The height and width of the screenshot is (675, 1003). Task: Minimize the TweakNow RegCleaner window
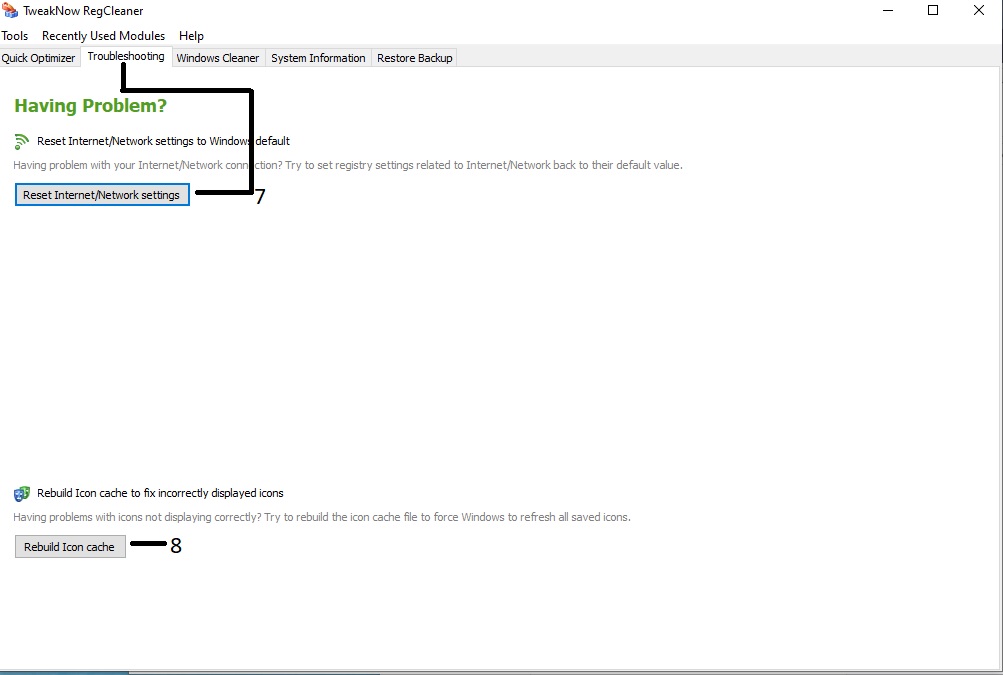(888, 10)
